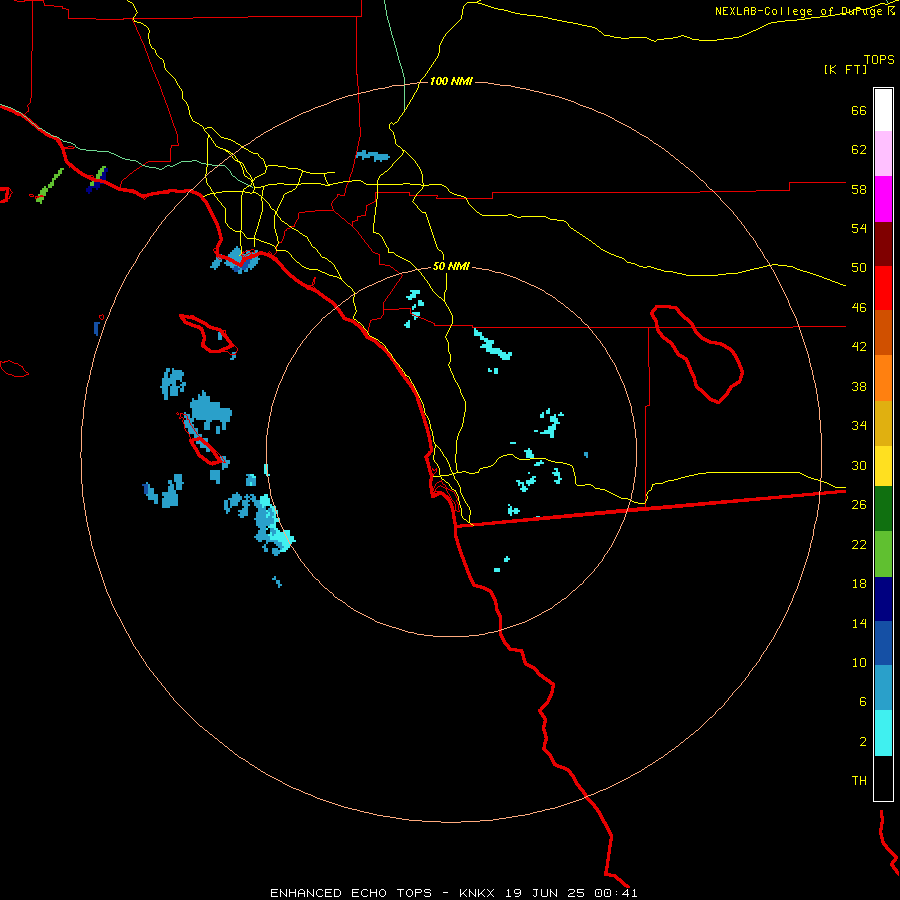
Task: Click the 2 legend value
Action: 863,742
